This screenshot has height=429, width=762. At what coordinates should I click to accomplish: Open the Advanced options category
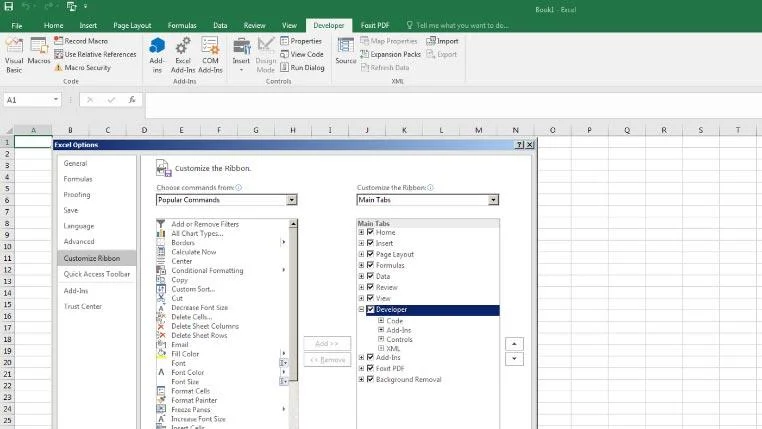click(97, 241)
